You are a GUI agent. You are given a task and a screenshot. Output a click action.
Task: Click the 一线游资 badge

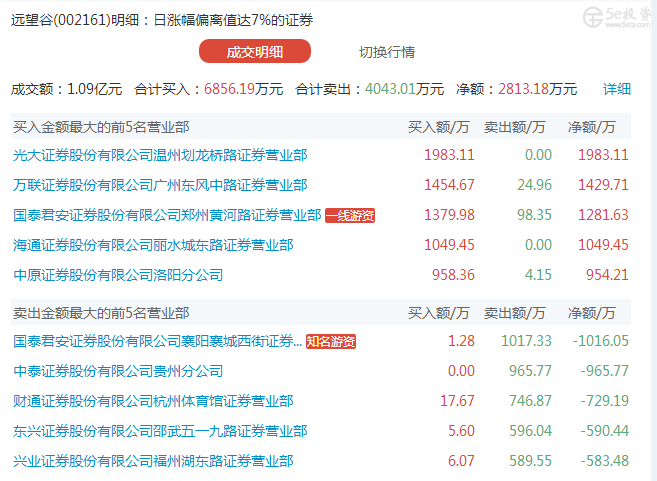(350, 215)
